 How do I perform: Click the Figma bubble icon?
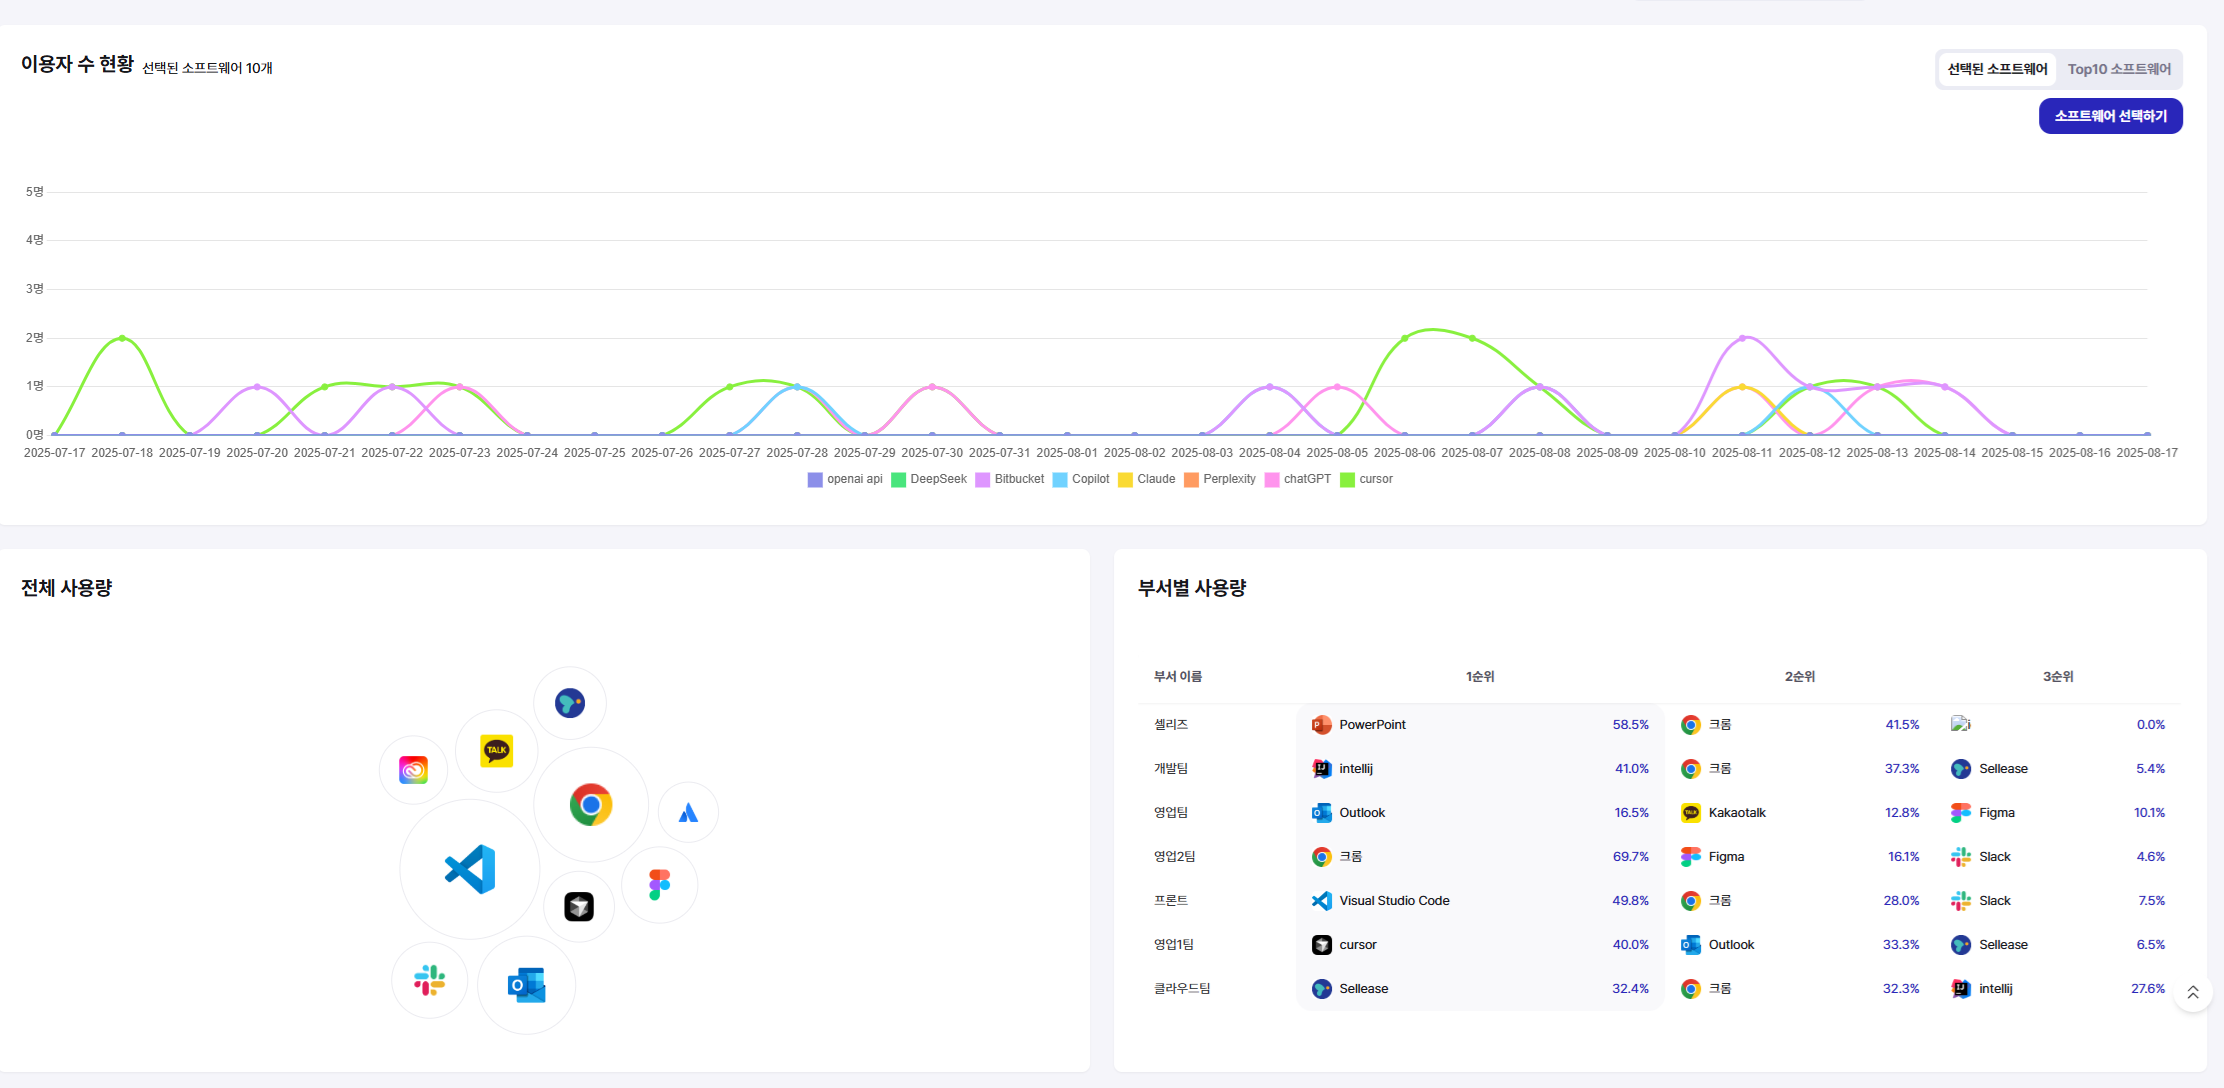[659, 884]
